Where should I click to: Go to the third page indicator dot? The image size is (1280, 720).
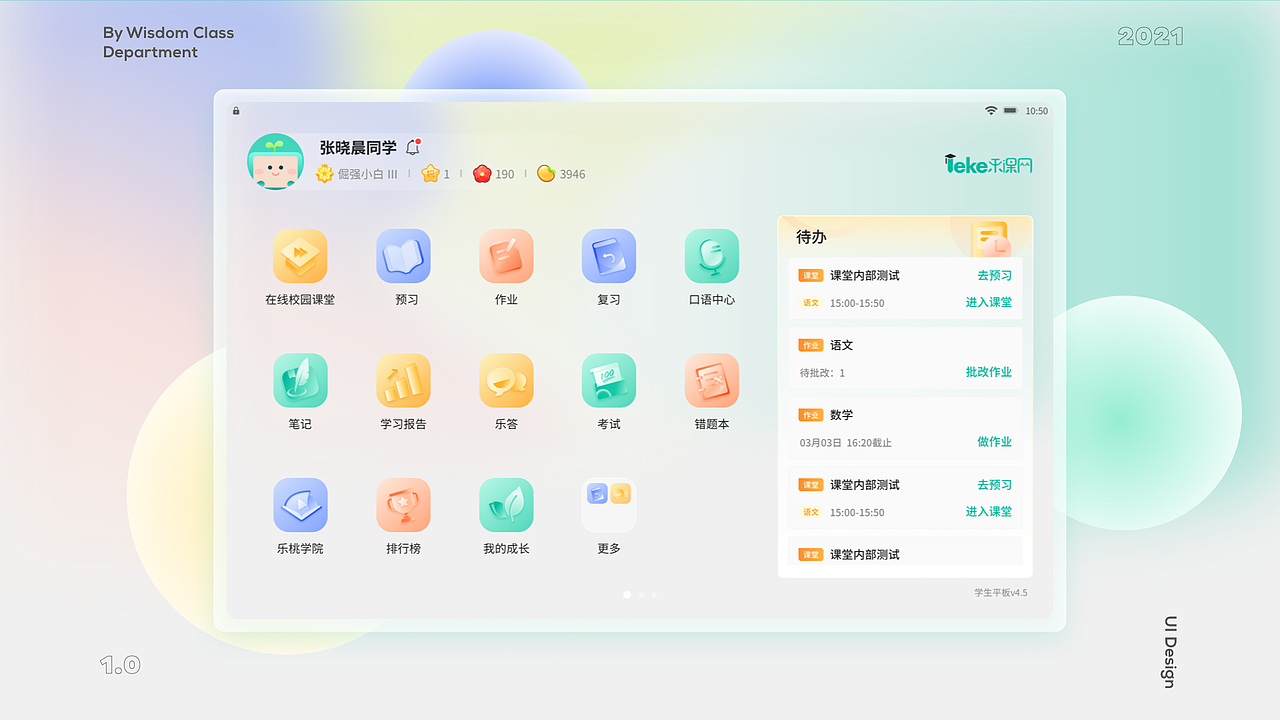(x=654, y=594)
